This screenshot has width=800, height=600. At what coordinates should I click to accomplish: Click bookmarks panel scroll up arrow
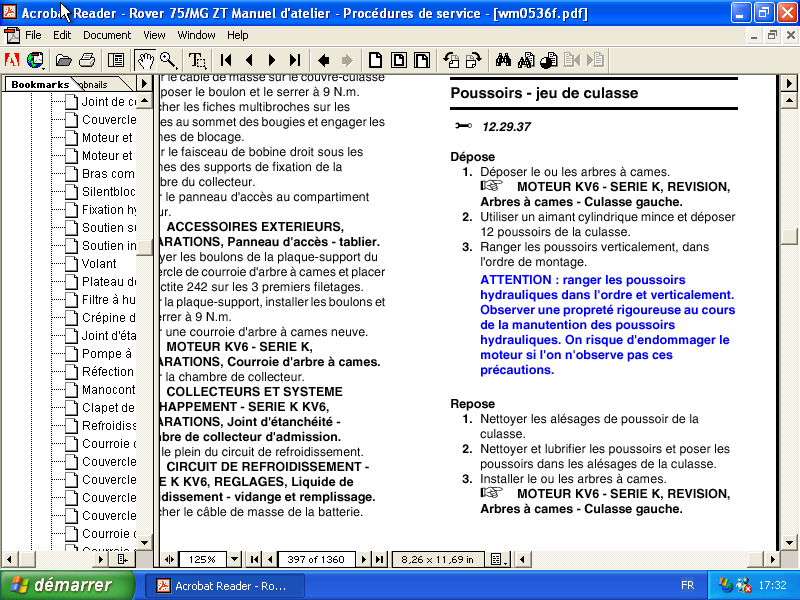point(144,101)
